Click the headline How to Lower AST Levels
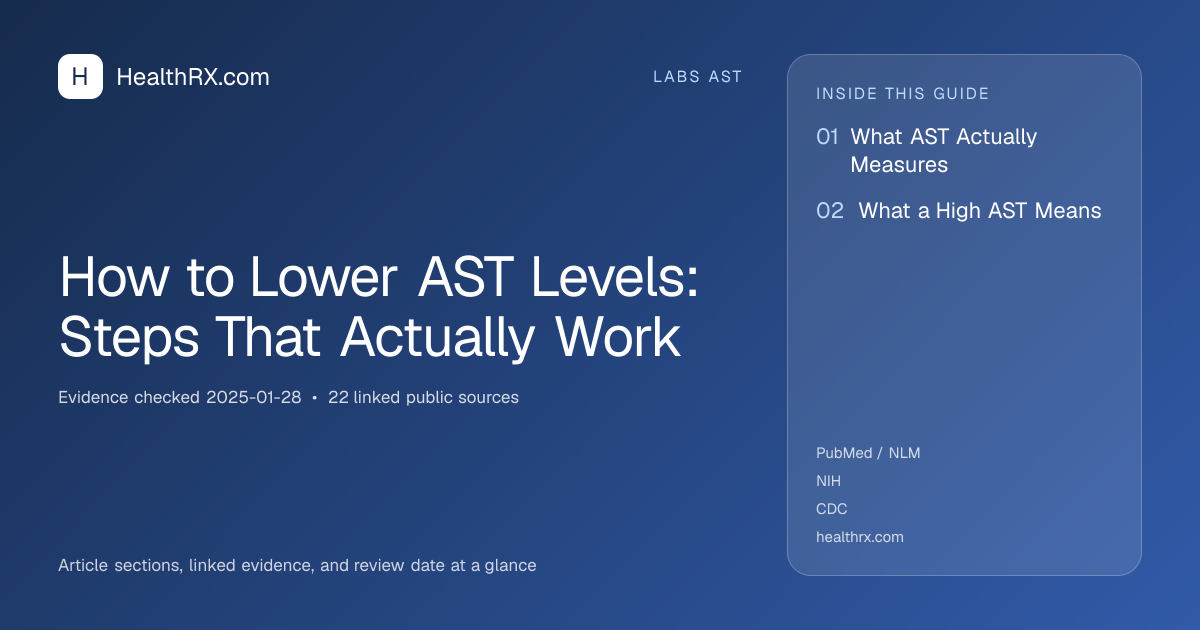Image resolution: width=1200 pixels, height=630 pixels. 379,307
